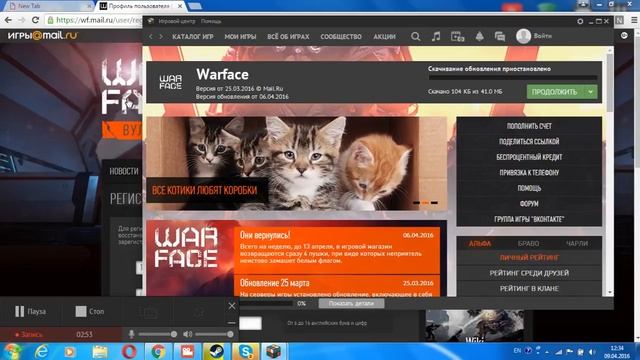Click Показать детали button
Screen dimensions: 640x360
351,303
